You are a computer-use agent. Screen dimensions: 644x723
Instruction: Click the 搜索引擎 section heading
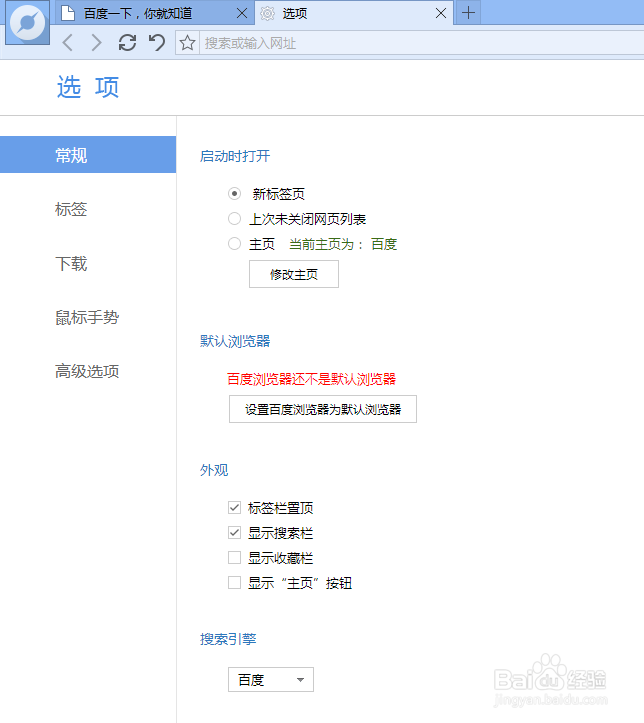click(228, 639)
